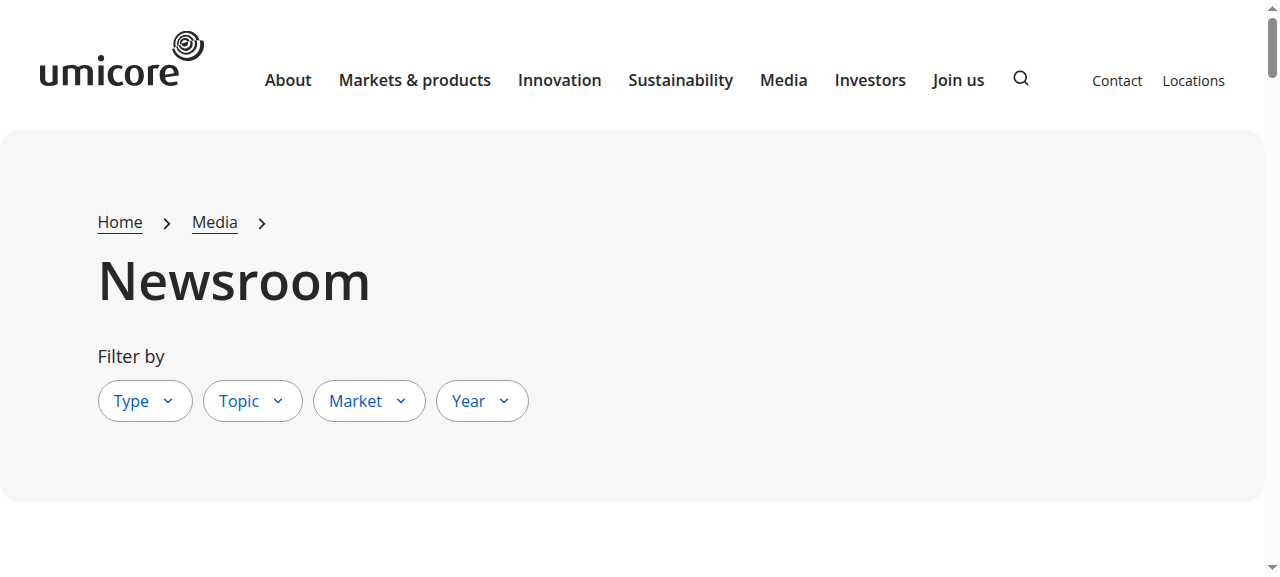Click the chevron after Home breadcrumb
Image resolution: width=1280 pixels, height=577 pixels.
(167, 223)
